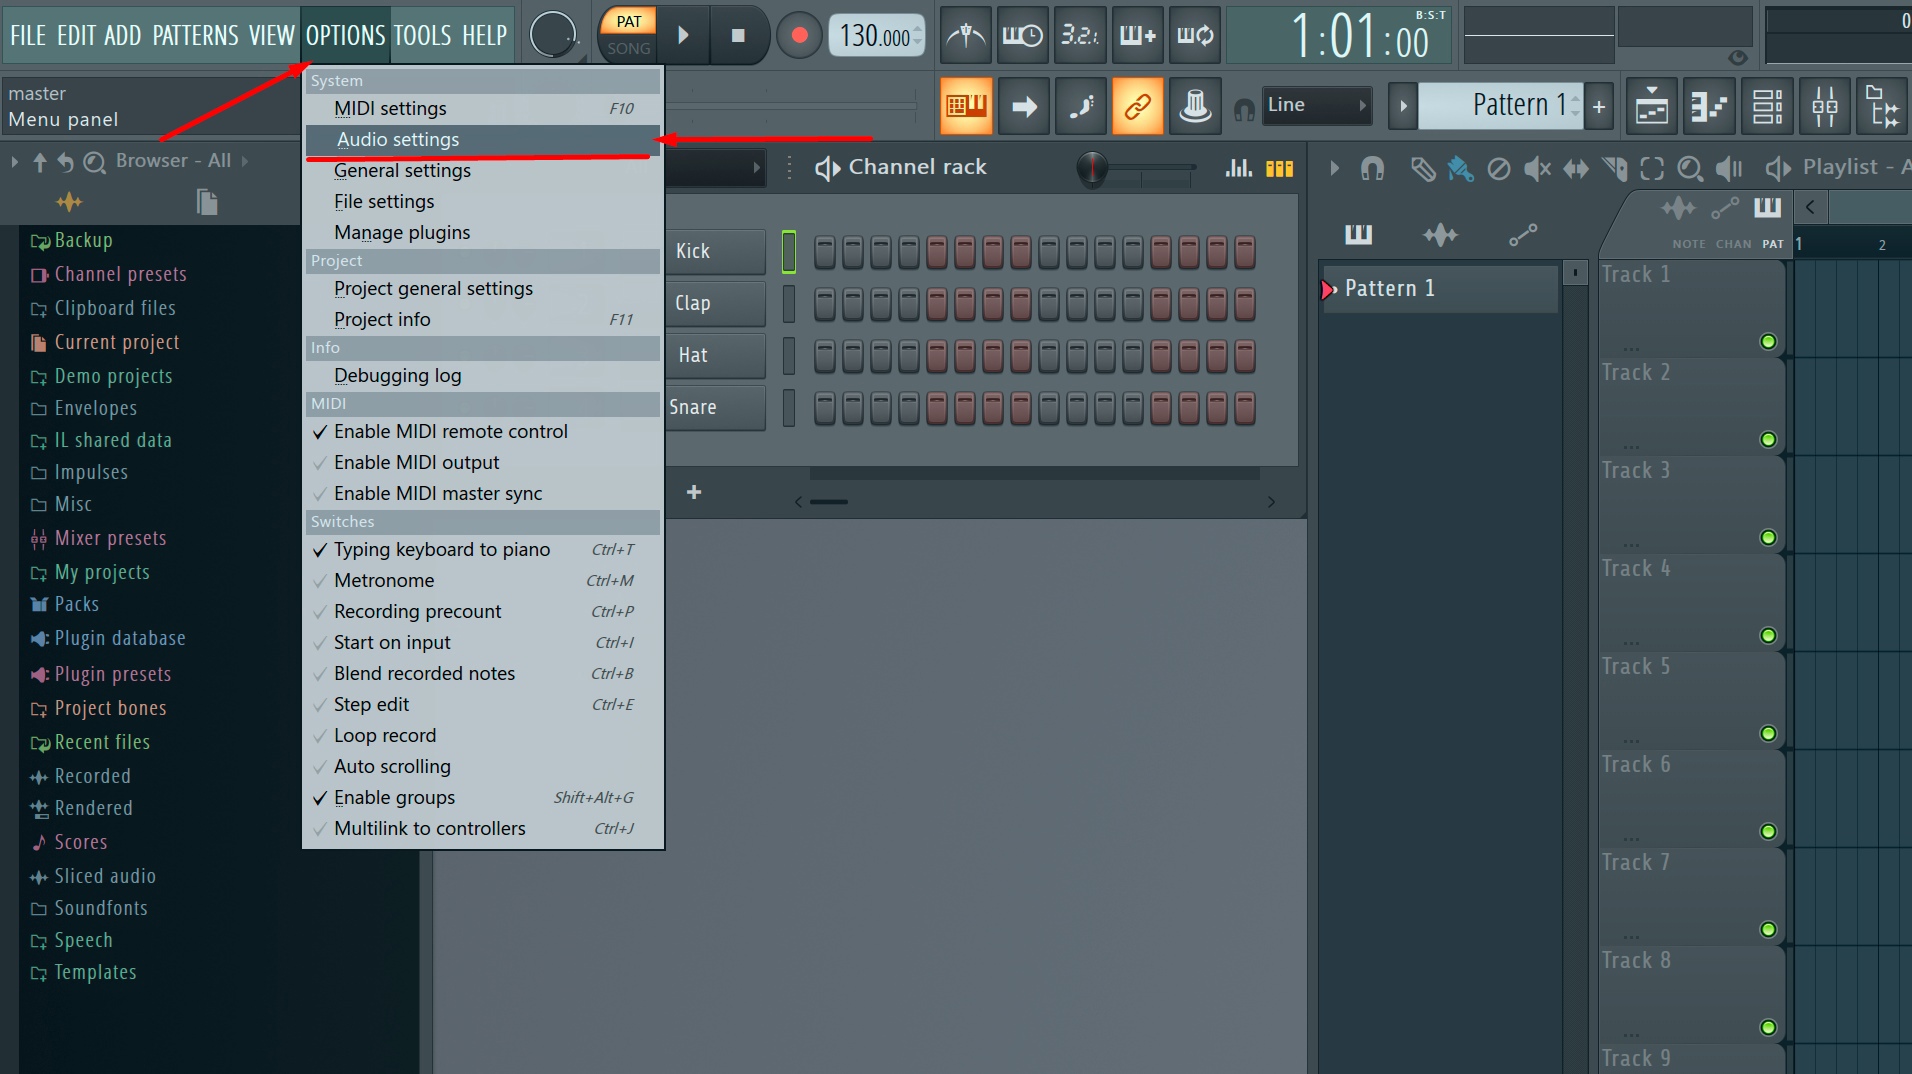Screen dimensions: 1912x1074
Task: Open the Line snap dropdown
Action: [x=1316, y=105]
